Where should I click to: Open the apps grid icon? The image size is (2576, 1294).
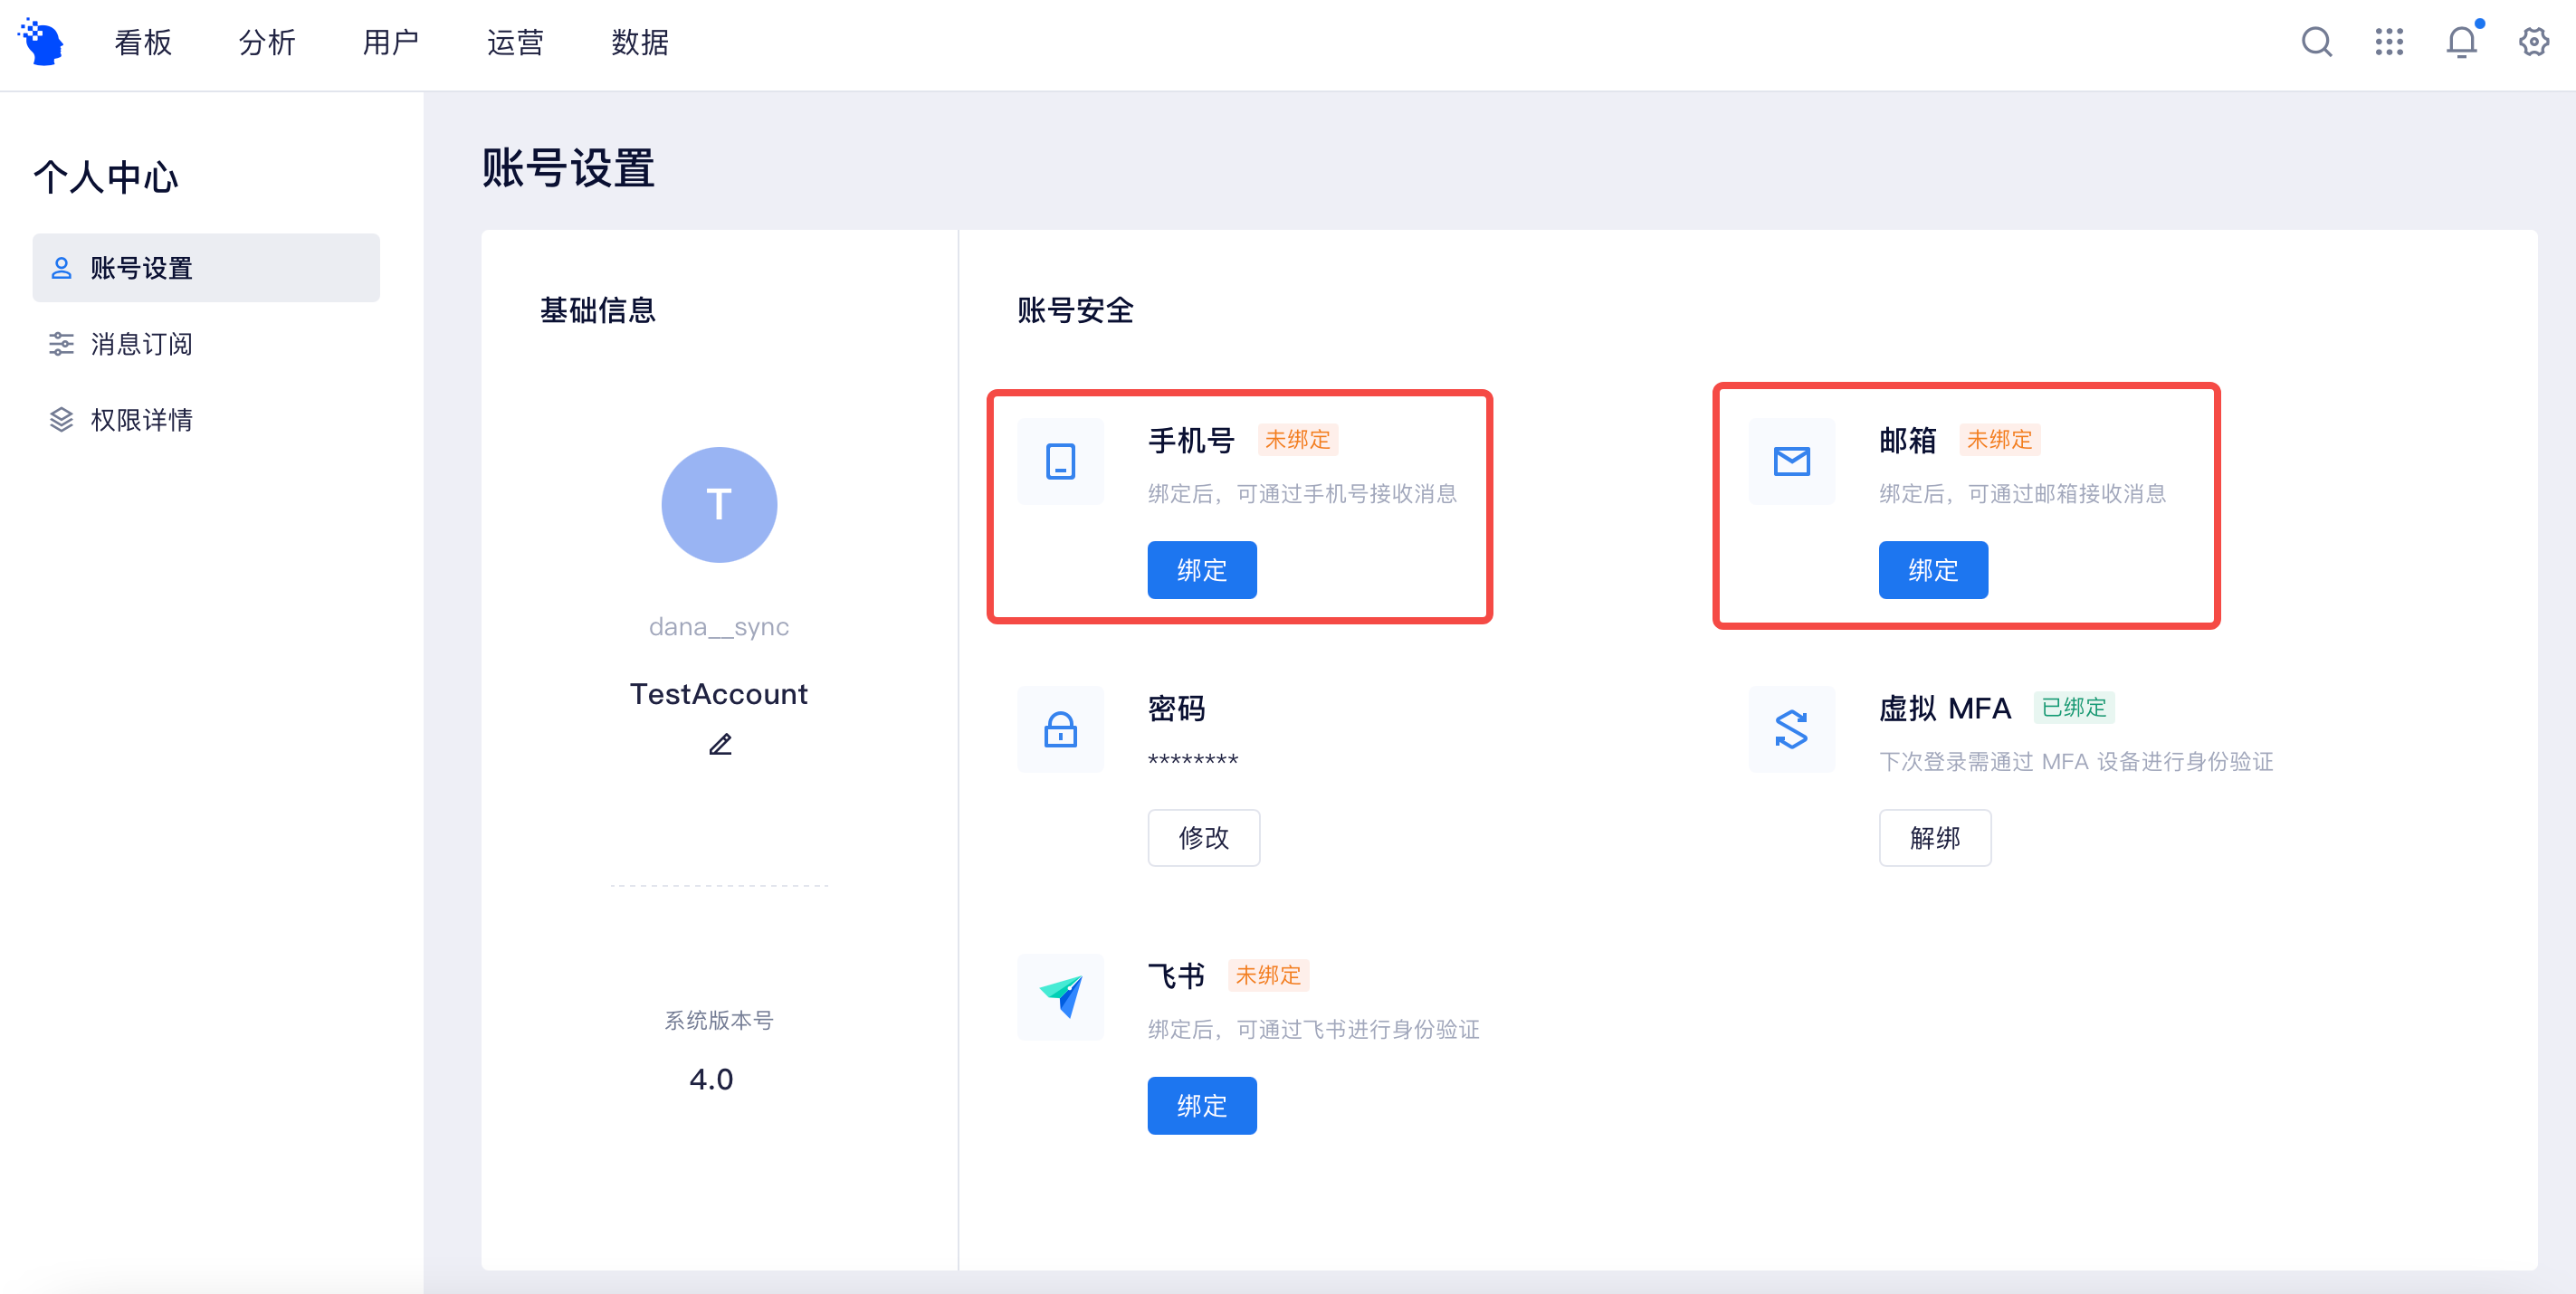click(x=2389, y=42)
